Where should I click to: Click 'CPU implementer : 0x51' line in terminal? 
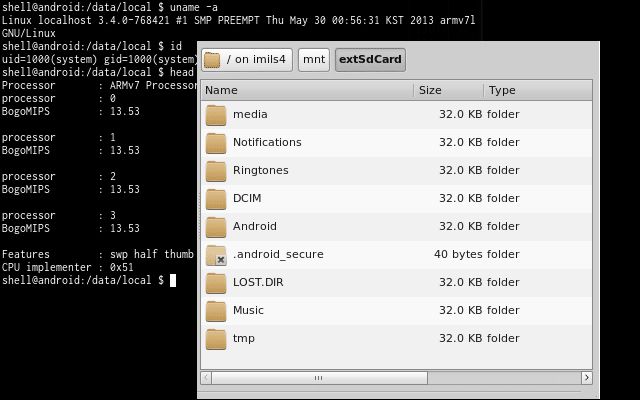[x=68, y=268]
